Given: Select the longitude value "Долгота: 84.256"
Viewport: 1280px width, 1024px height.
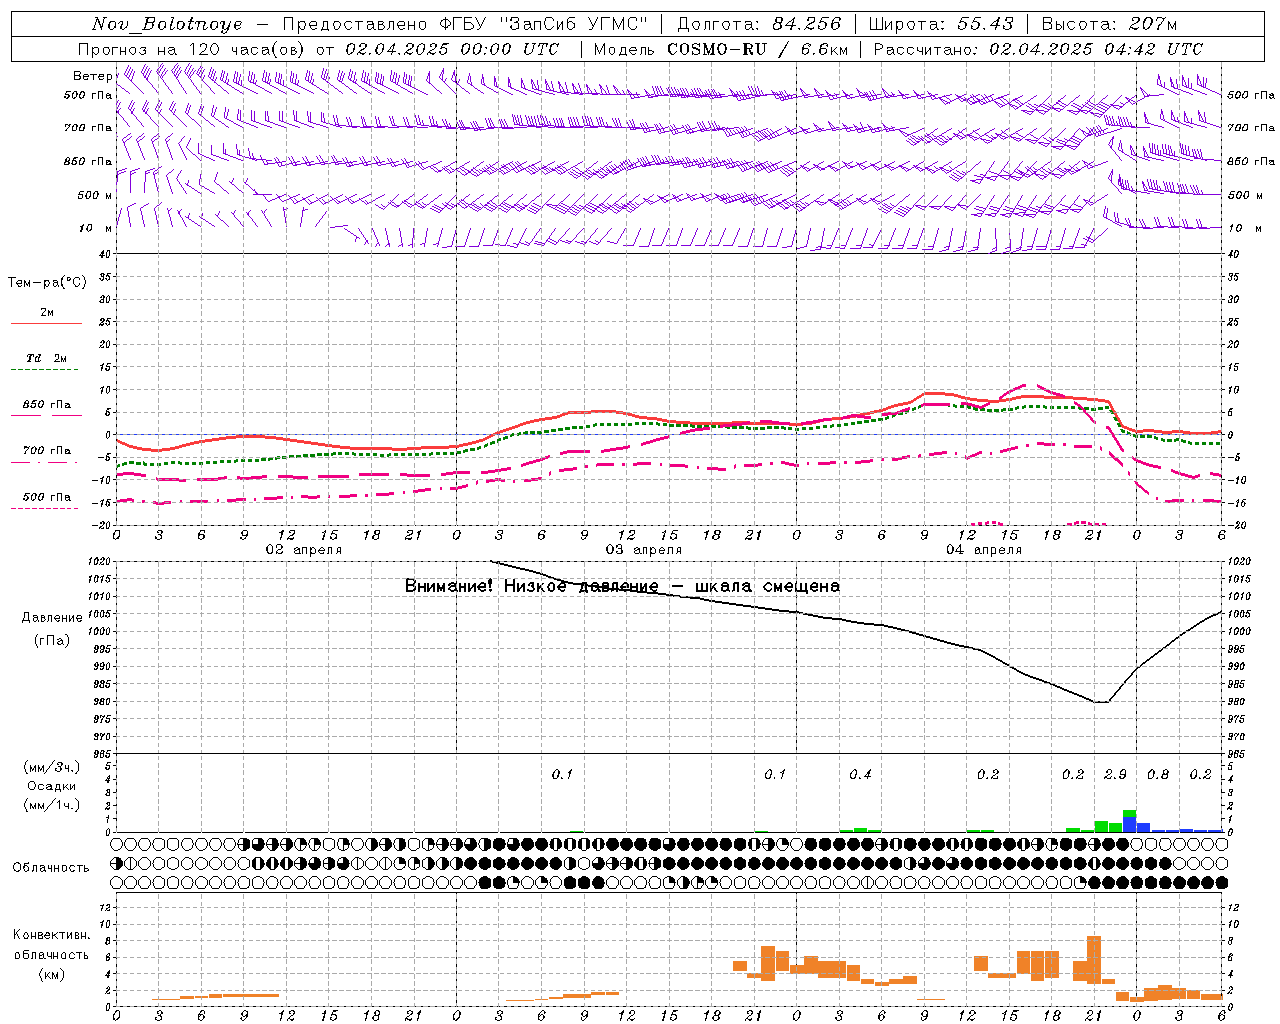Looking at the screenshot, I should click(760, 24).
